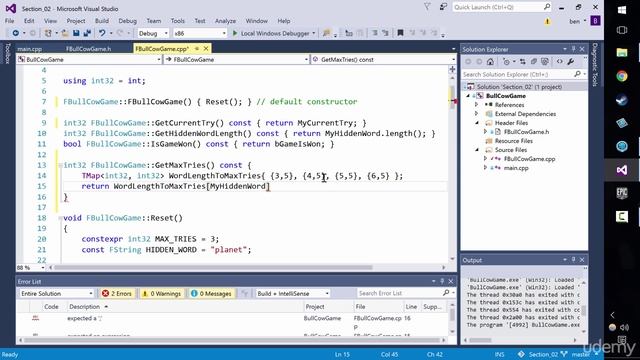Switch to the main.cpp tab

coord(30,49)
